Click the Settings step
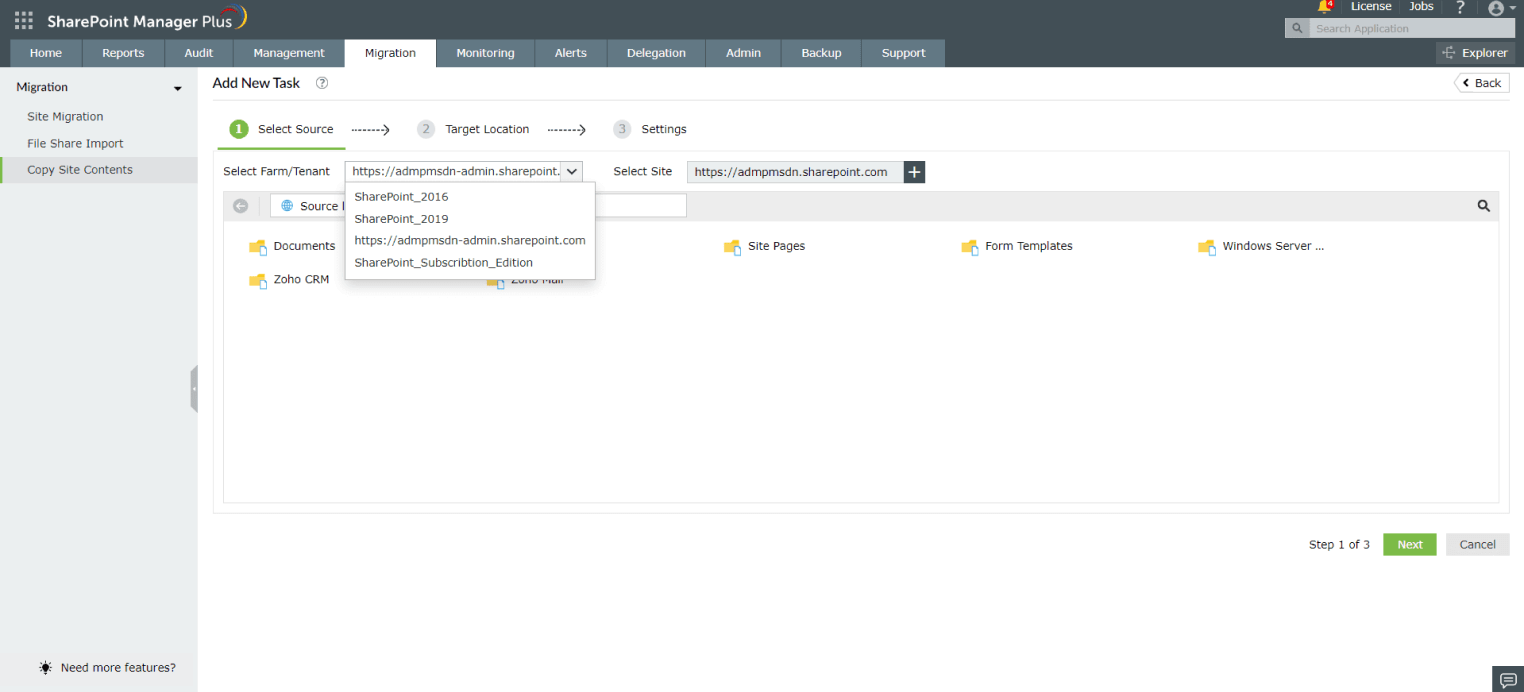 pos(650,129)
